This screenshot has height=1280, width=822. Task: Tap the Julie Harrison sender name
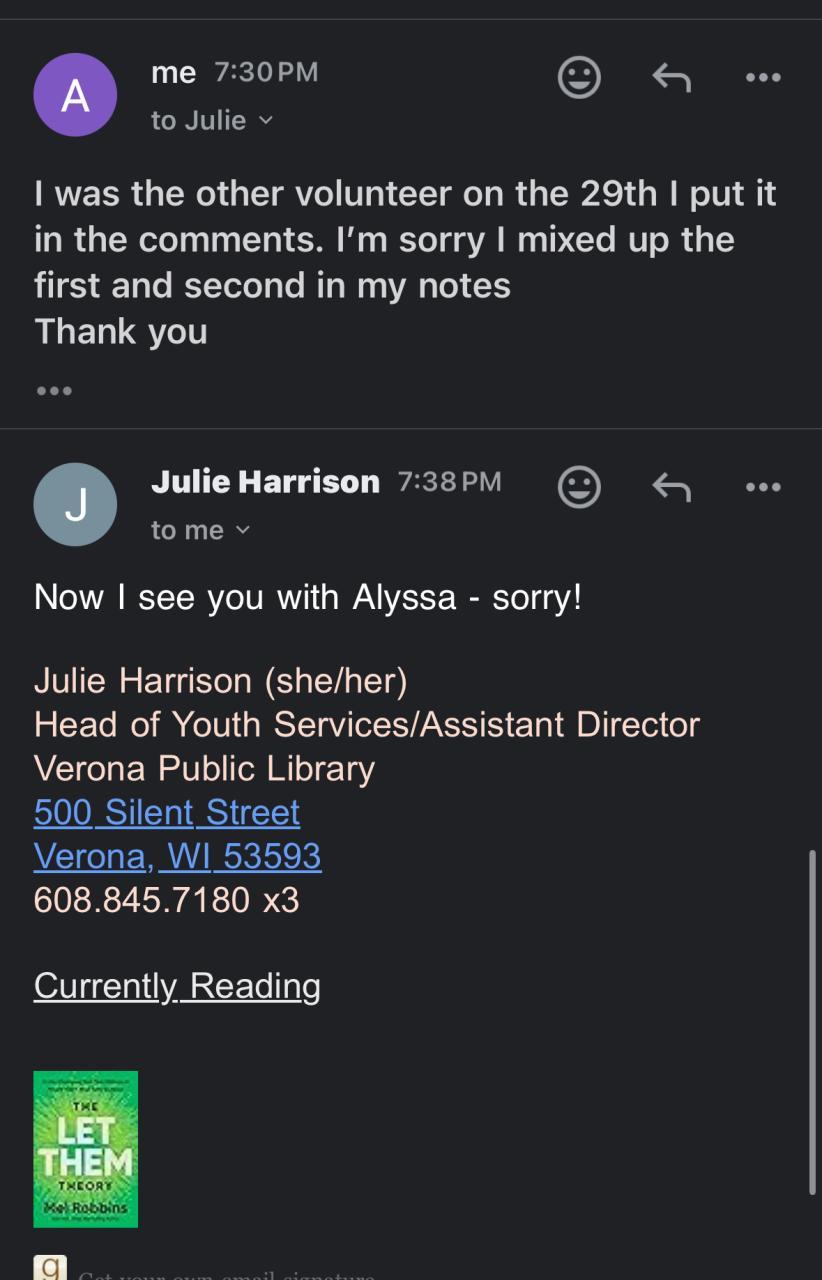click(265, 482)
